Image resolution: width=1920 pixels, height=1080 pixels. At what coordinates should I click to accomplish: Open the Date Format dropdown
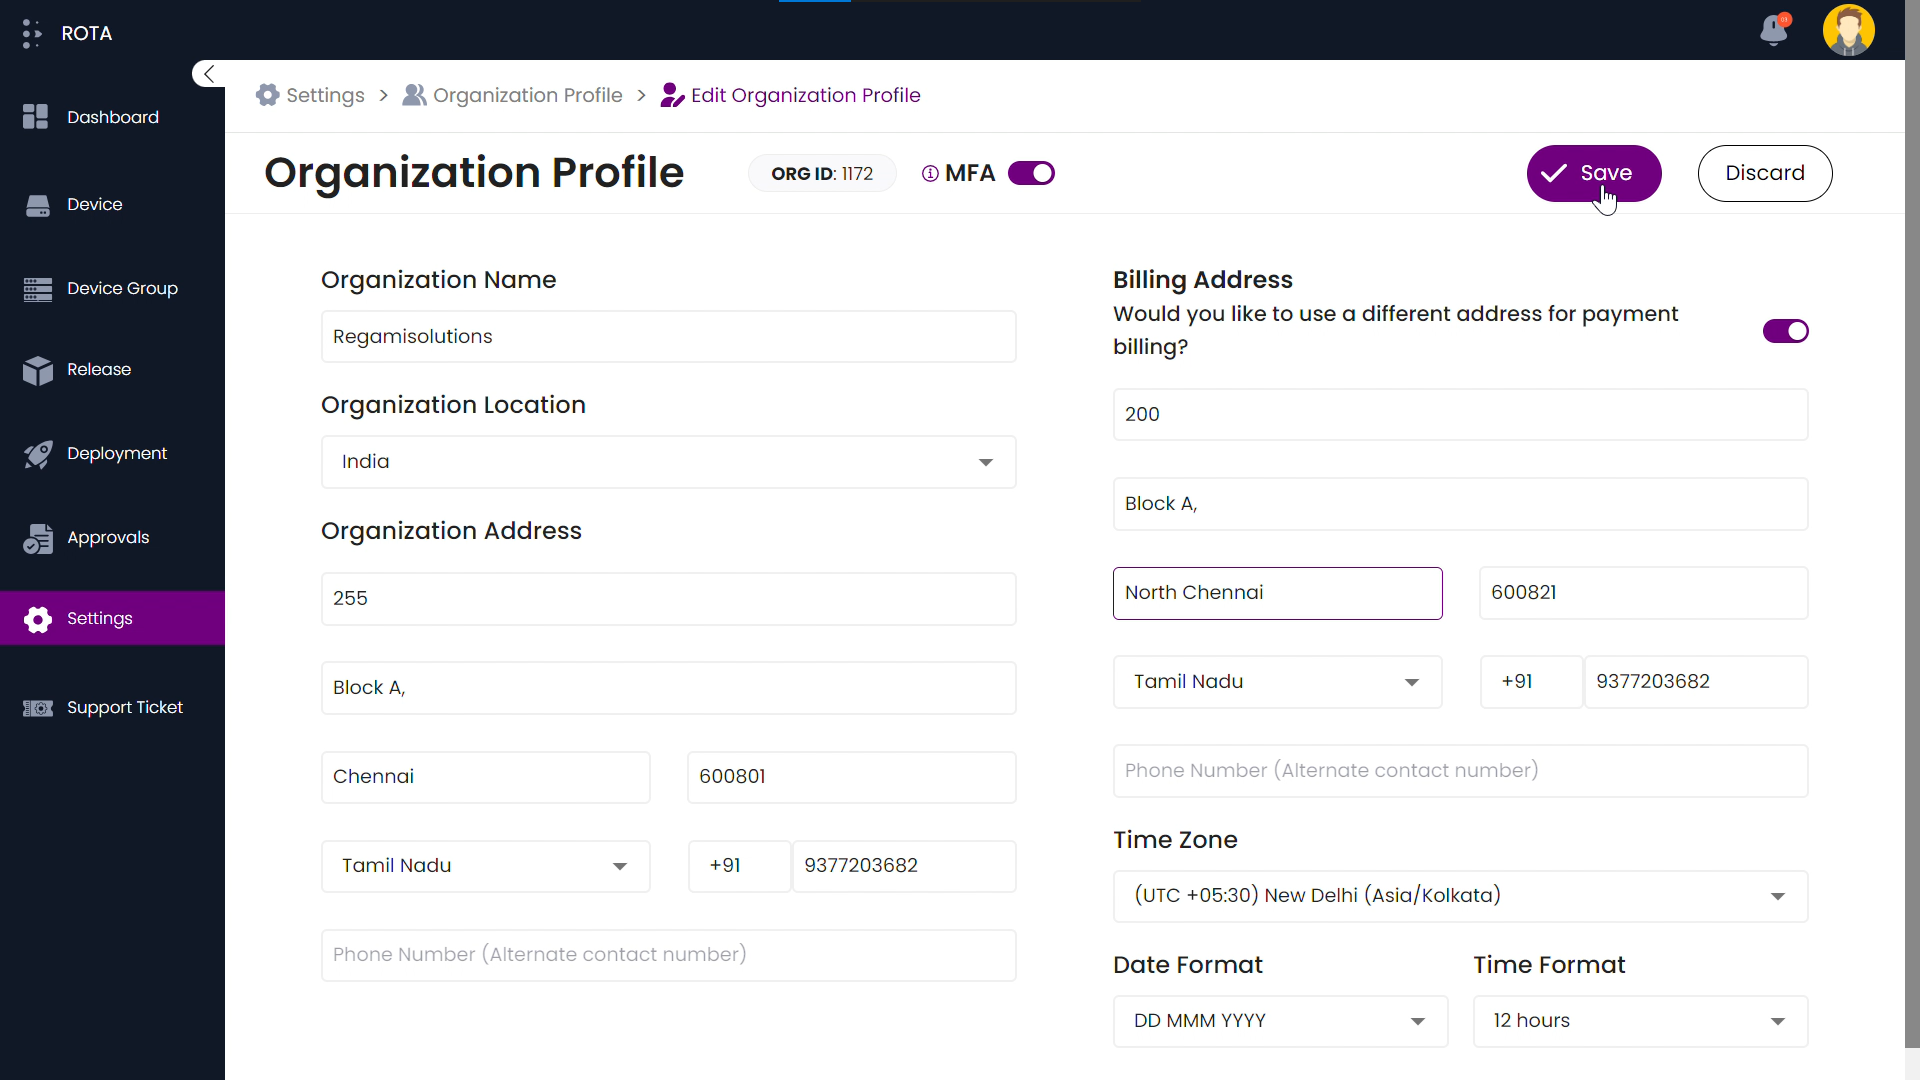pos(1279,1021)
